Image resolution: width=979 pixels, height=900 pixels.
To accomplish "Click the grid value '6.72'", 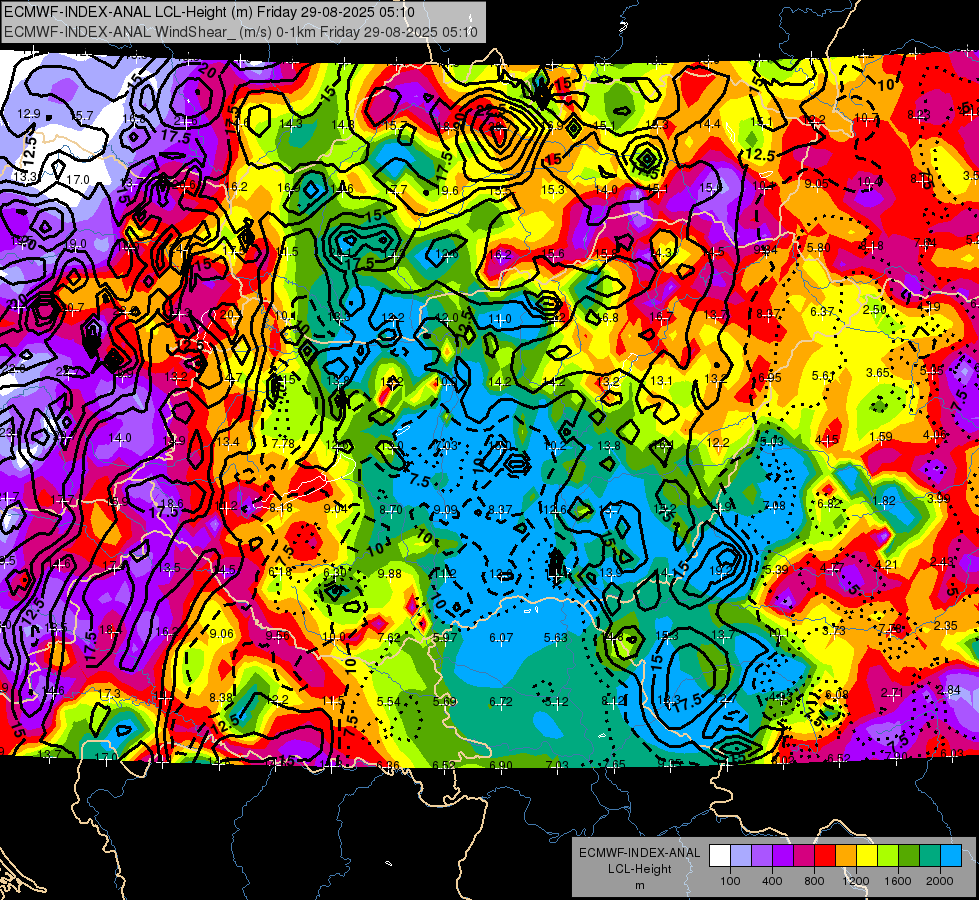I will click(x=501, y=702).
